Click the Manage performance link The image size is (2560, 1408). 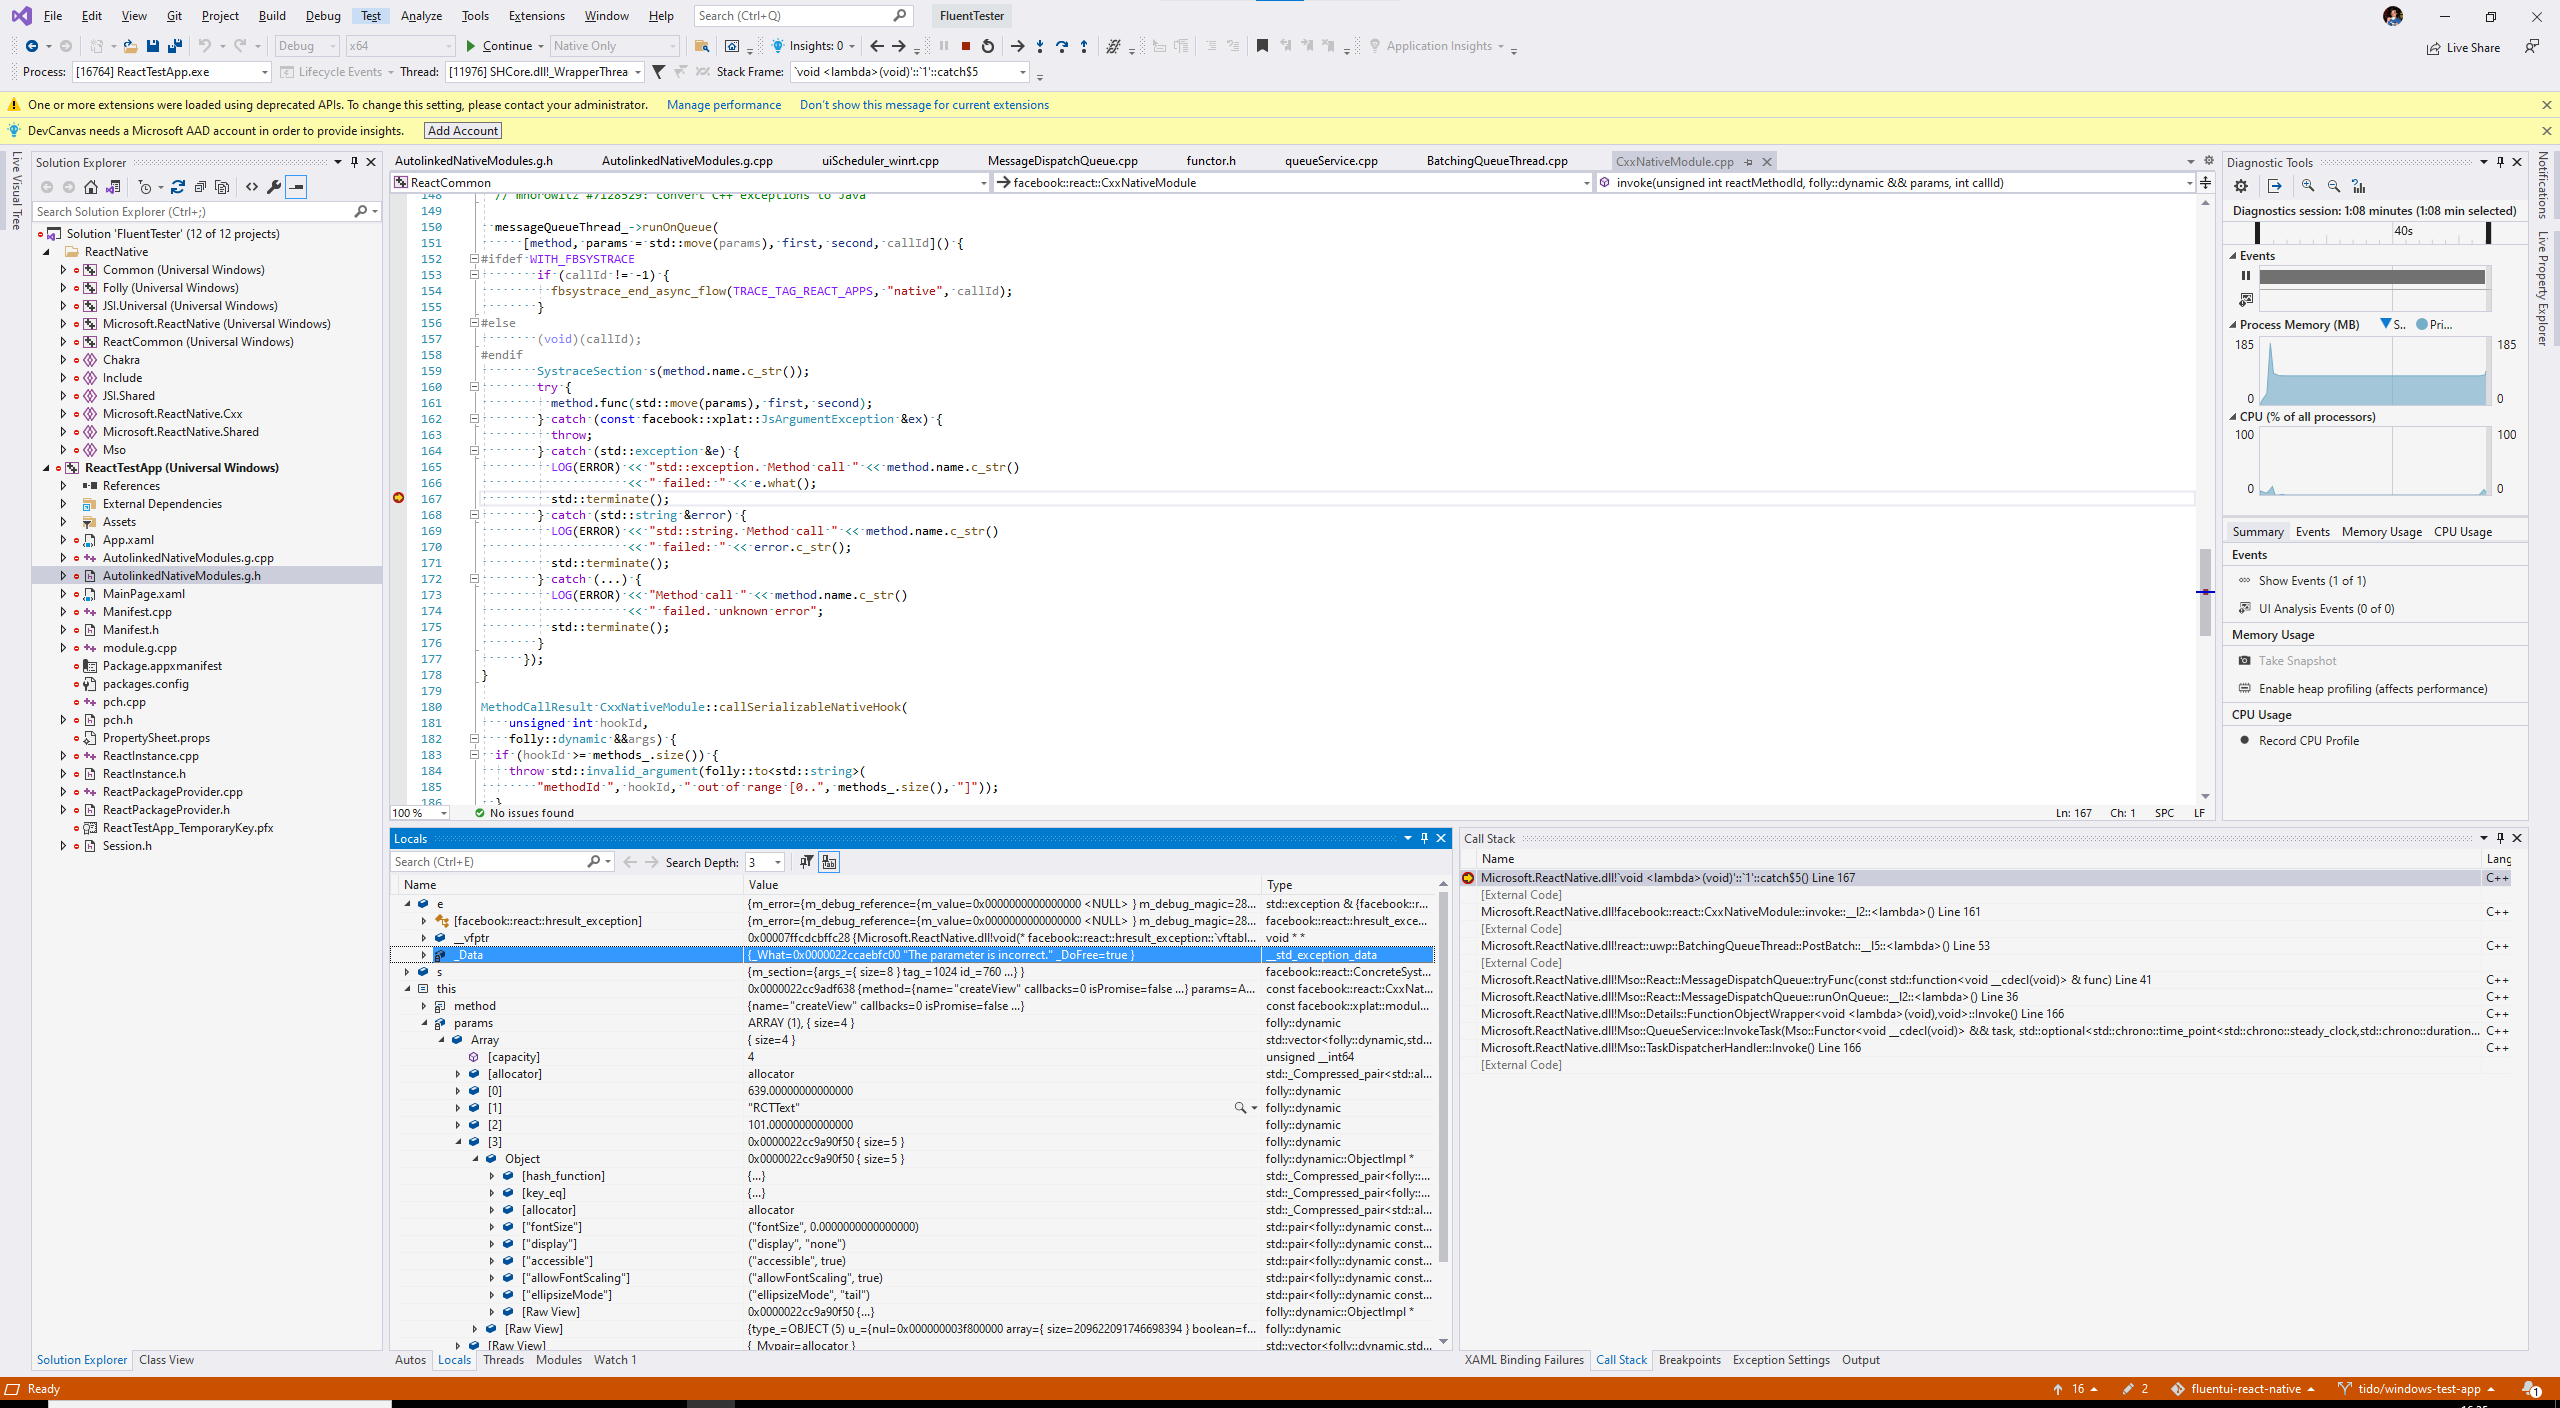tap(723, 105)
